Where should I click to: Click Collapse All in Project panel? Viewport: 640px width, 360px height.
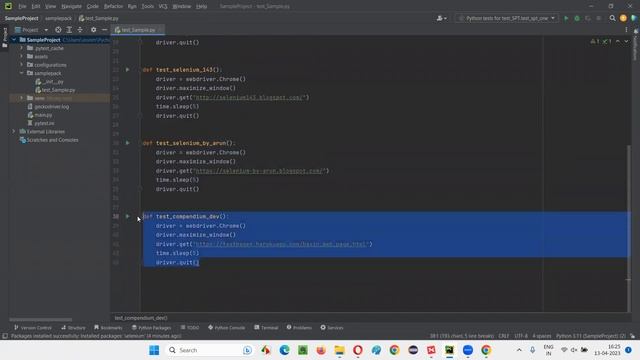click(x=80, y=30)
